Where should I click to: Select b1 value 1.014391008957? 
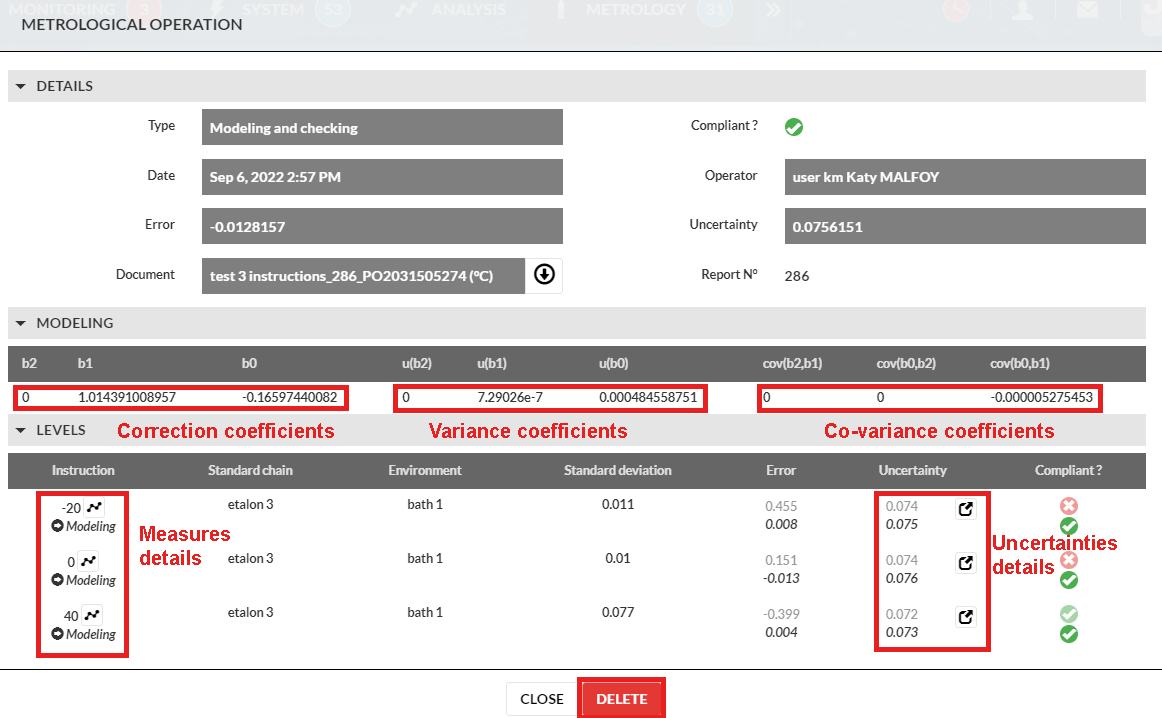[x=127, y=397]
